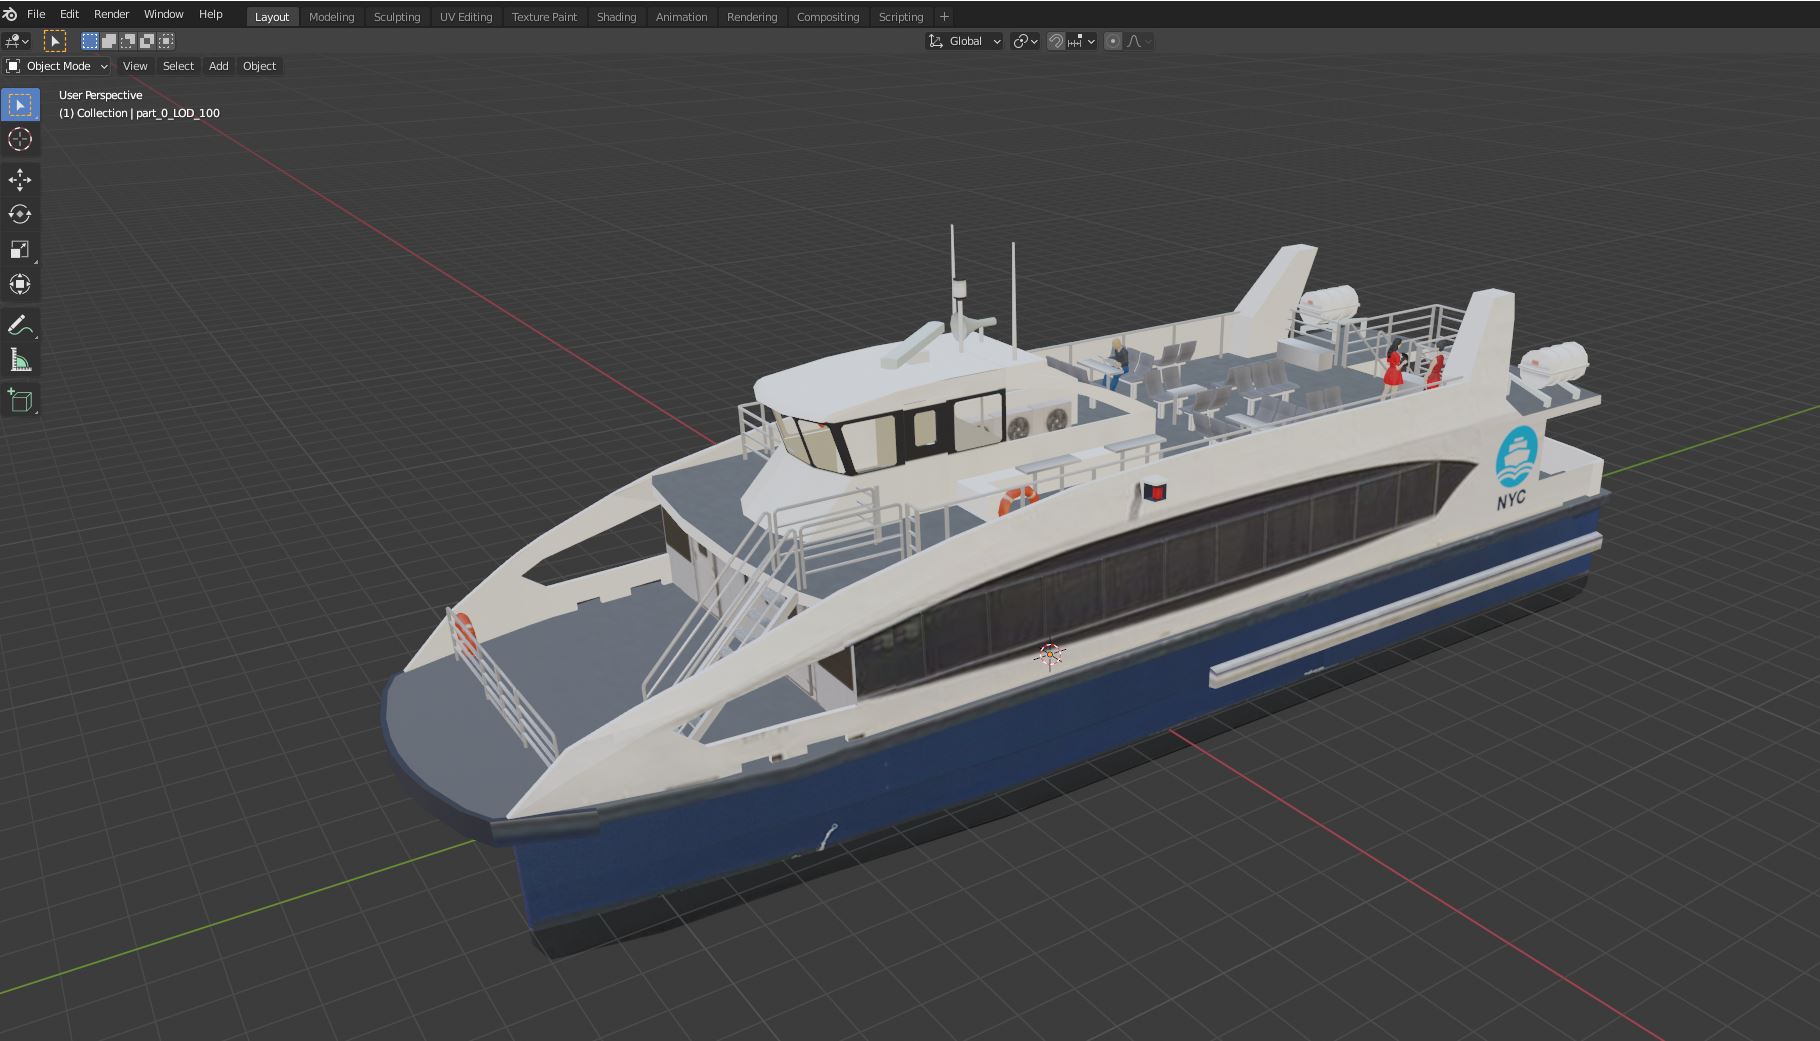Open the viewport Select menu
1820x1041 pixels.
tap(178, 66)
